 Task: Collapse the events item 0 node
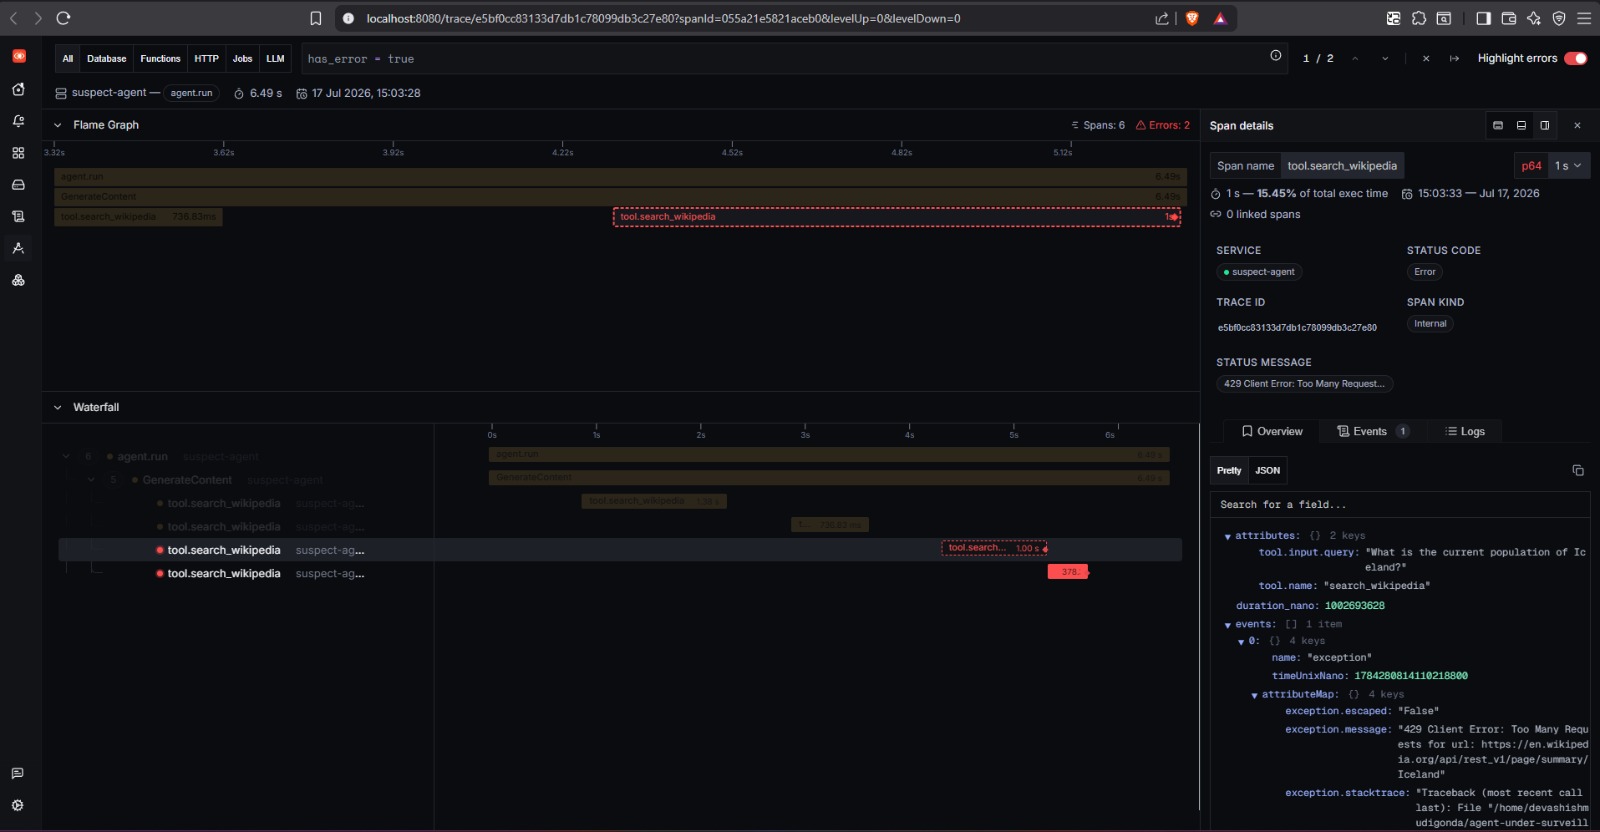[1241, 642]
